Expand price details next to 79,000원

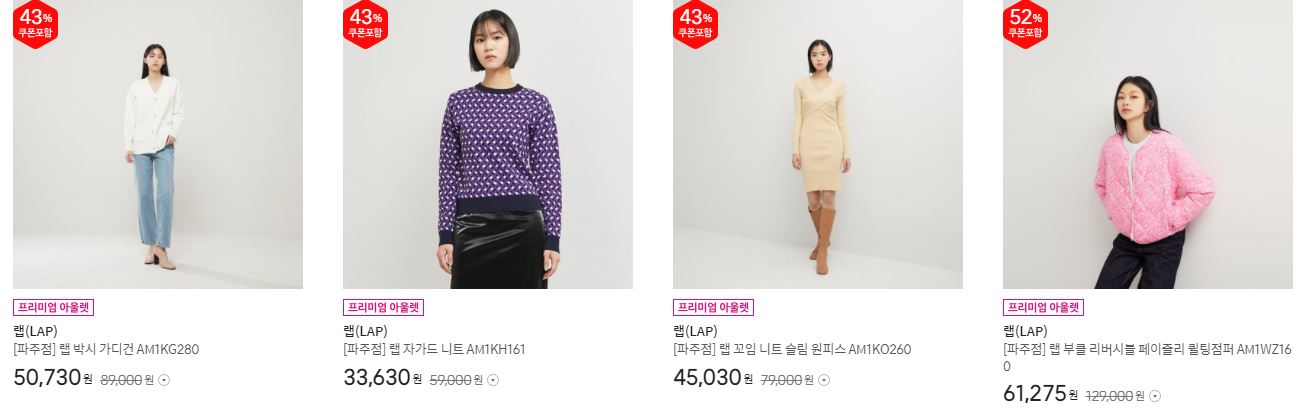click(823, 380)
